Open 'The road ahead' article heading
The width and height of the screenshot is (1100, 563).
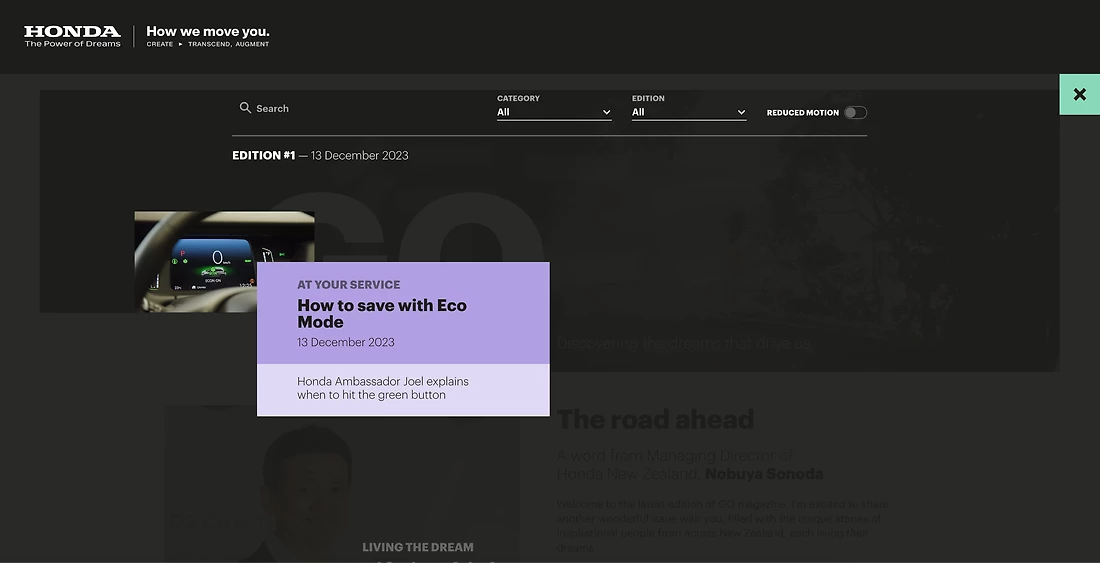pyautogui.click(x=655, y=420)
